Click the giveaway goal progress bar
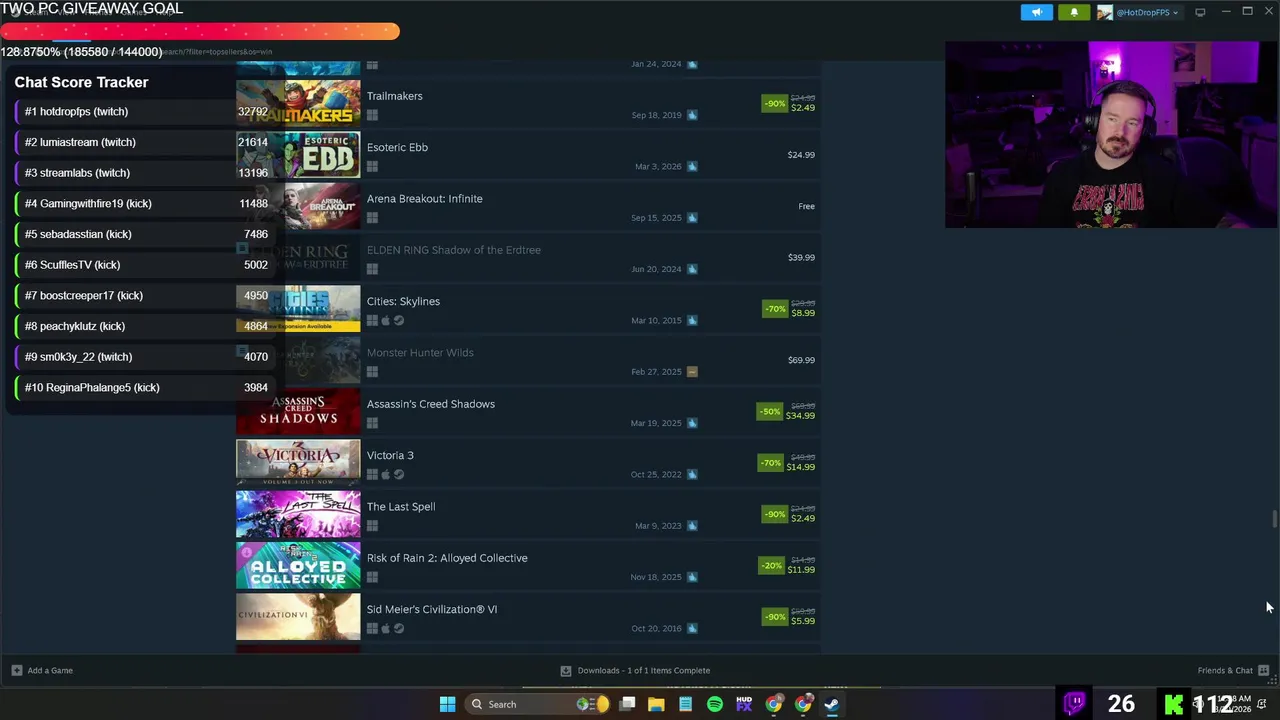The height and width of the screenshot is (720, 1280). 200,32
